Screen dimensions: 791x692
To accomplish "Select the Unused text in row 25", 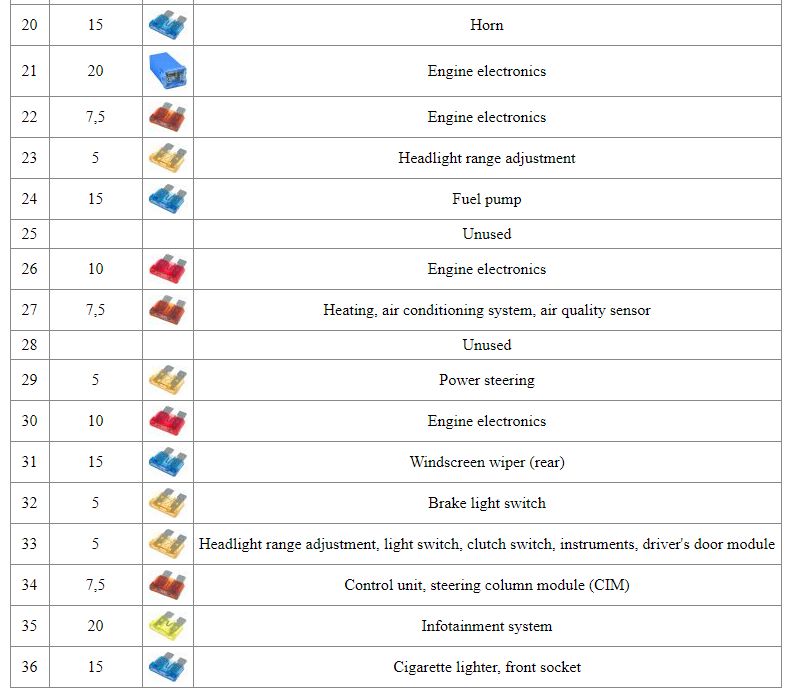I will [487, 234].
